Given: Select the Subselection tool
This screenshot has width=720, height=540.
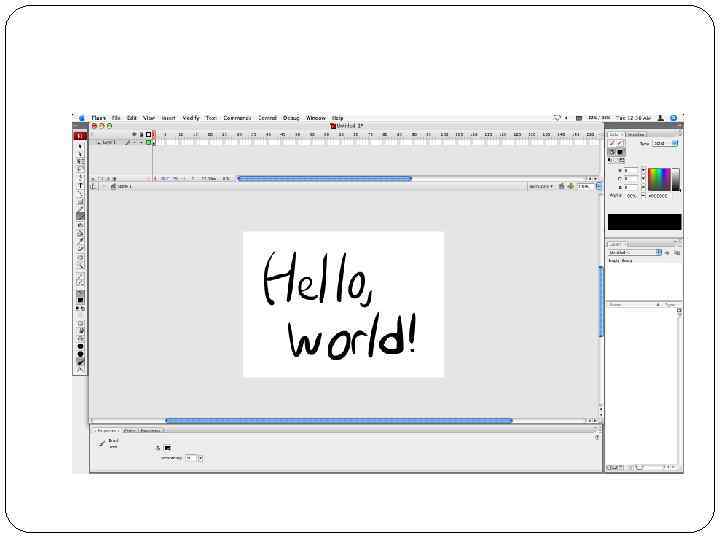Looking at the screenshot, I should [x=80, y=154].
